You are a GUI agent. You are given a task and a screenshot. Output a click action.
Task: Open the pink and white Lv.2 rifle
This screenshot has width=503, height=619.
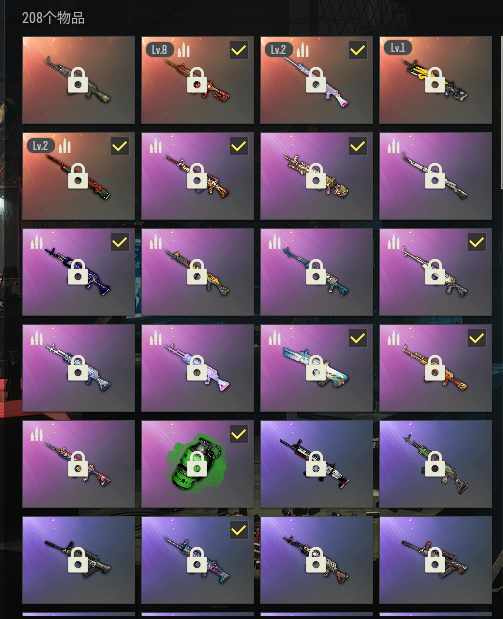point(316,80)
